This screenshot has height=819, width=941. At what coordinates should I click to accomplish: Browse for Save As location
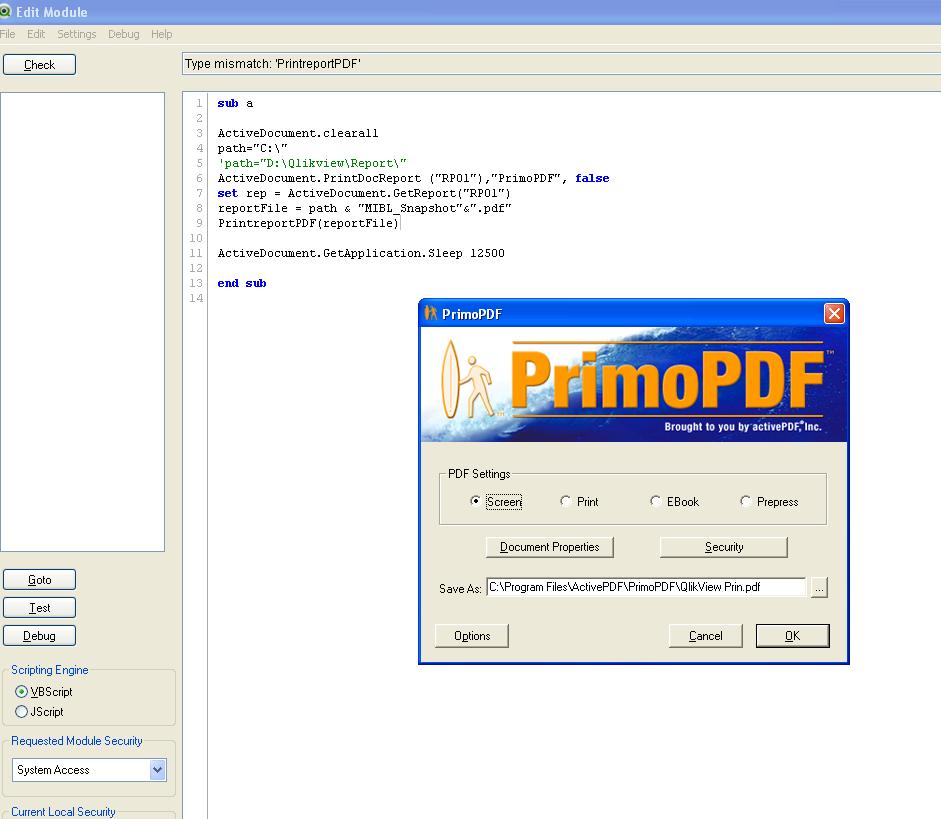pos(819,588)
